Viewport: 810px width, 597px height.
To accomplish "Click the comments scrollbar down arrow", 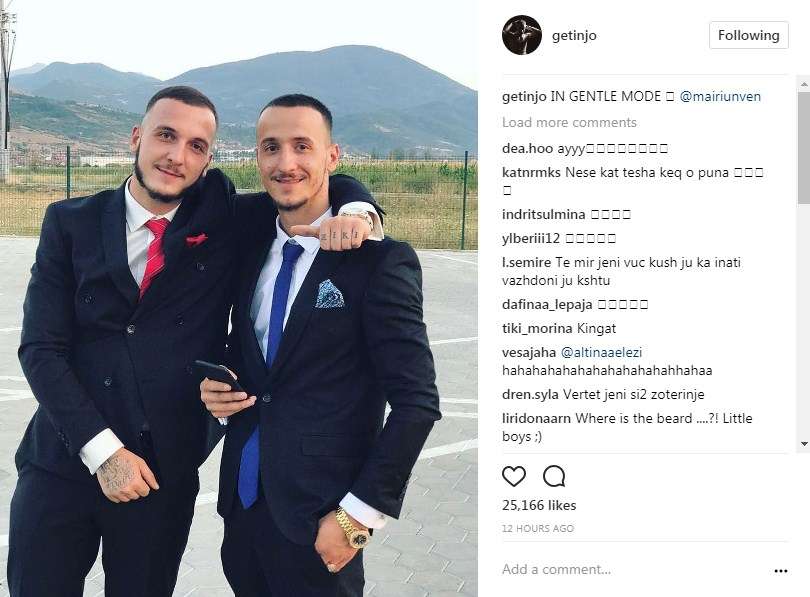I will coord(804,444).
